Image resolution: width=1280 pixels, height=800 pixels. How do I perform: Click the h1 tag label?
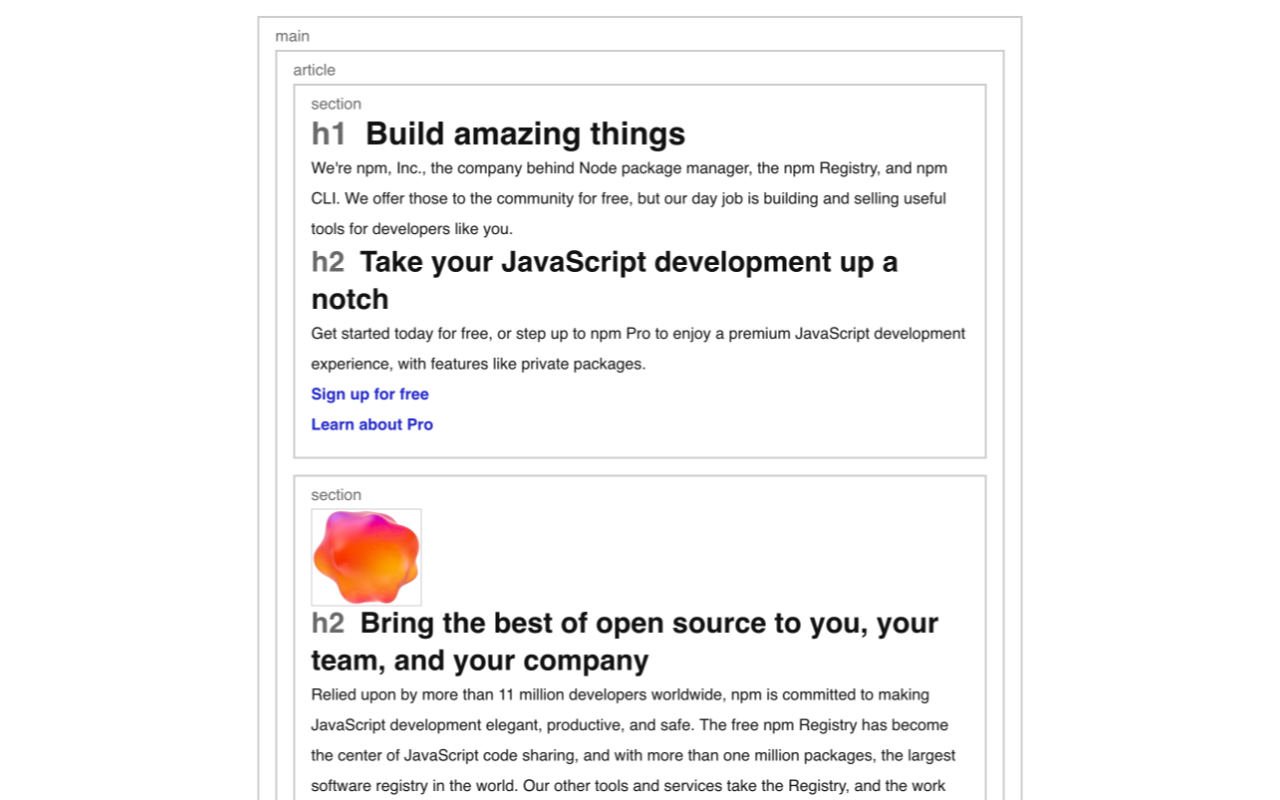328,134
